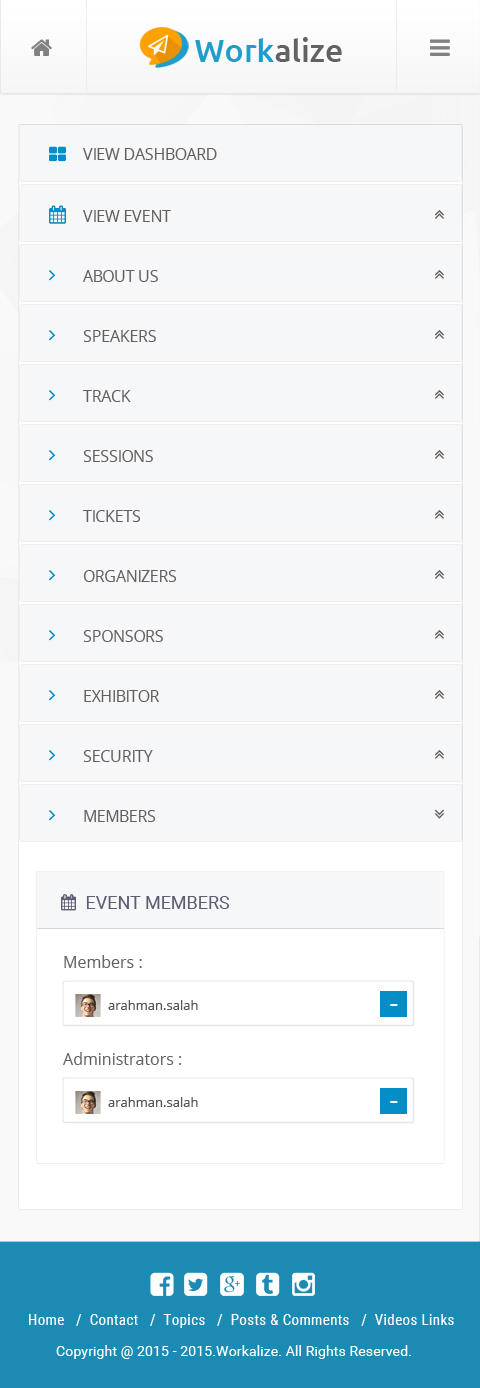The width and height of the screenshot is (480, 1388).
Task: Click arahman.salah avatar under Members
Action: 88,1005
